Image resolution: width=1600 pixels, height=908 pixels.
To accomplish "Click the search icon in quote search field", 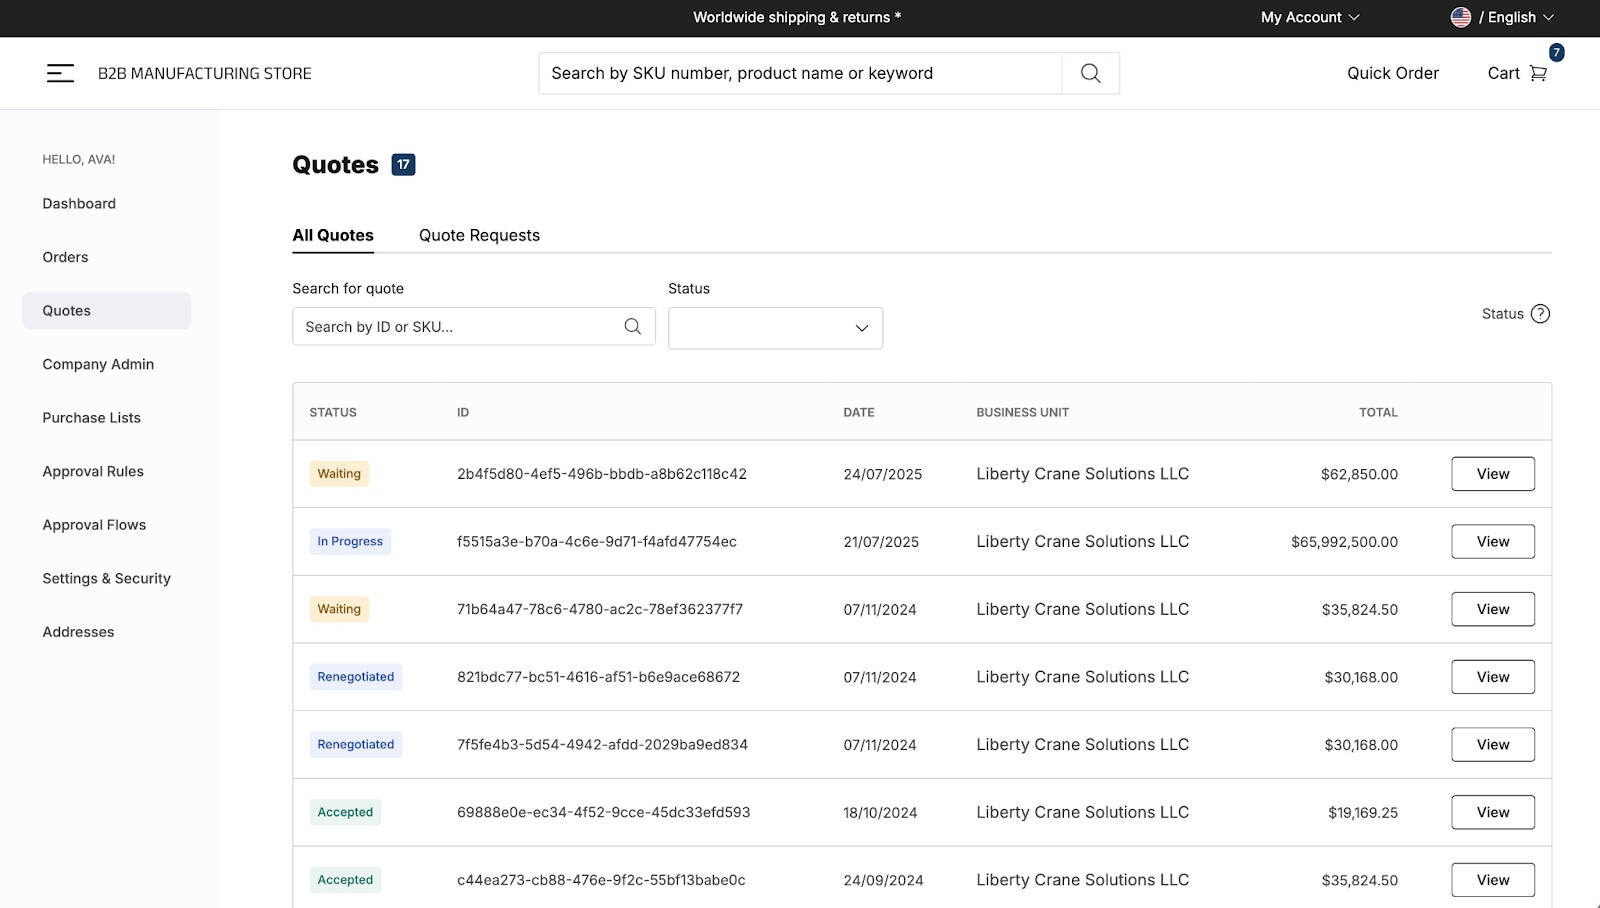I will point(632,327).
